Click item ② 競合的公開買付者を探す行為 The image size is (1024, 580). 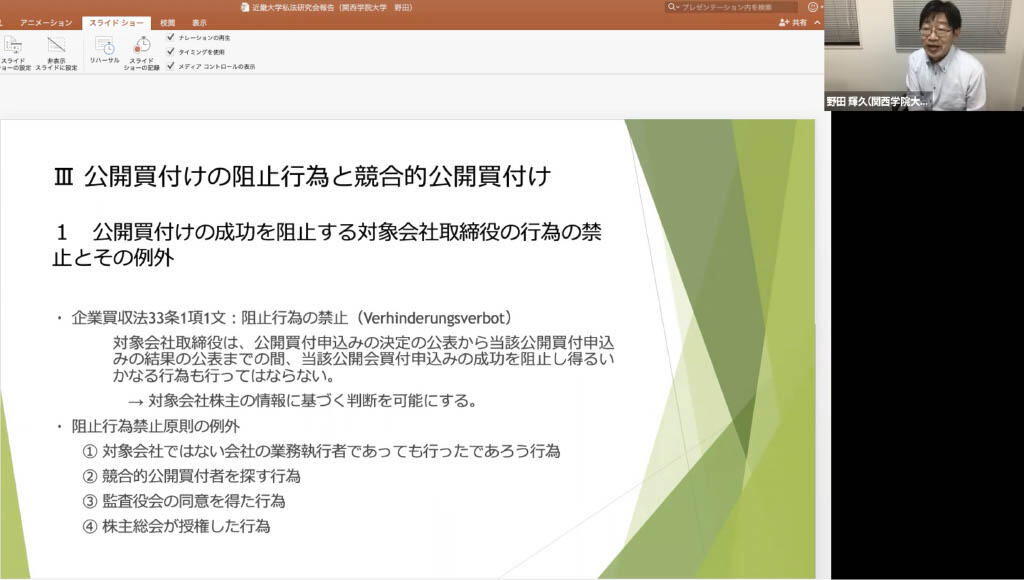191,476
